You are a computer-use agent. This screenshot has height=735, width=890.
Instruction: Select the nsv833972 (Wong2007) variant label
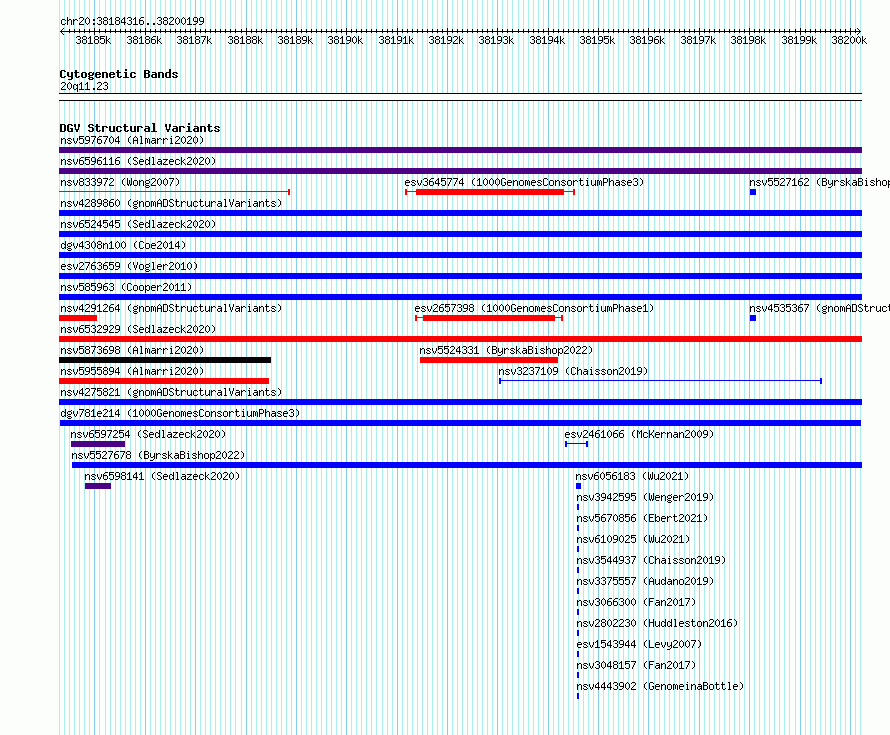pos(120,182)
